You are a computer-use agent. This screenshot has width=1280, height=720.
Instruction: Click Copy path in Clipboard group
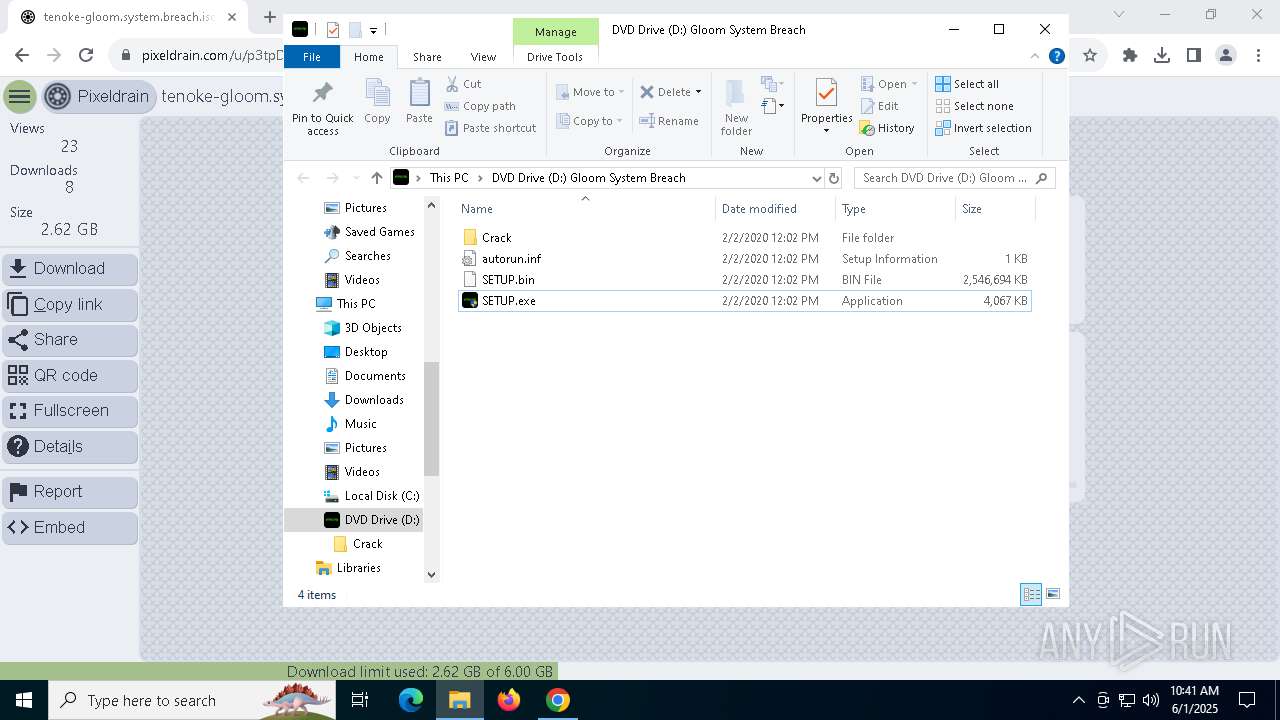click(x=480, y=106)
